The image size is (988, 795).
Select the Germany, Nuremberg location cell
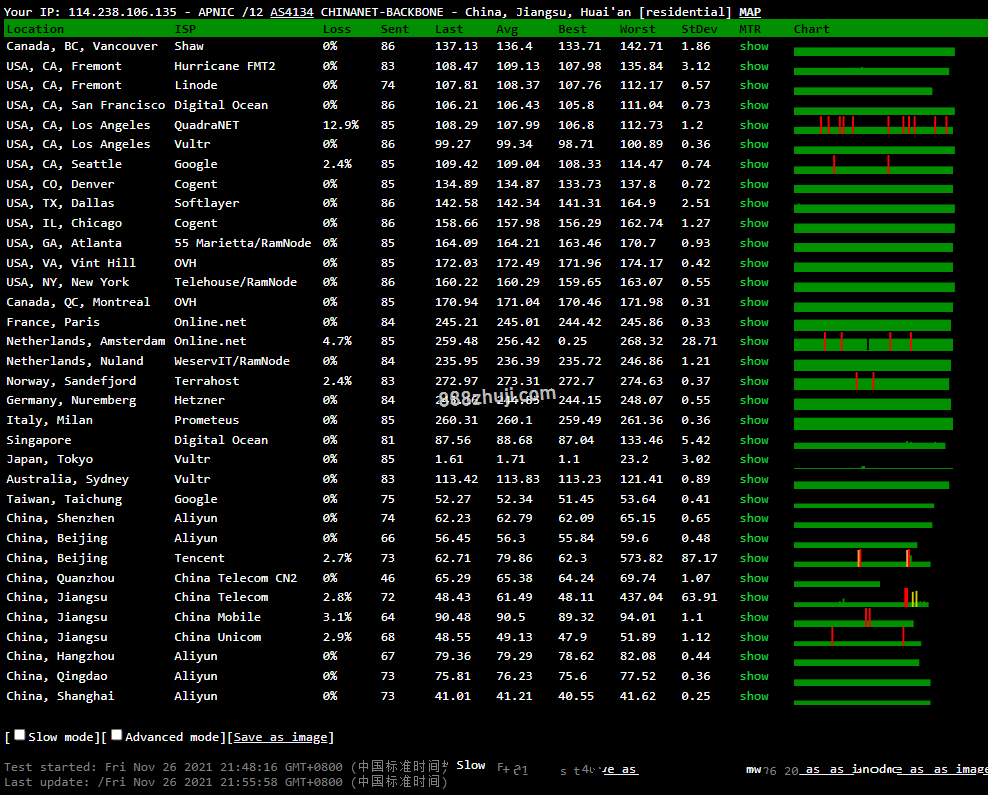coord(71,401)
